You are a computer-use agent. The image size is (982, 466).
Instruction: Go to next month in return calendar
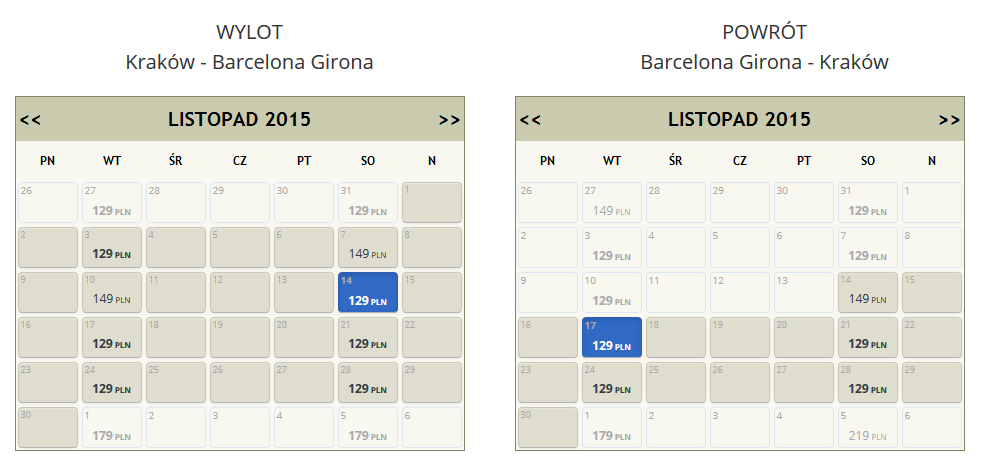pyautogui.click(x=949, y=120)
